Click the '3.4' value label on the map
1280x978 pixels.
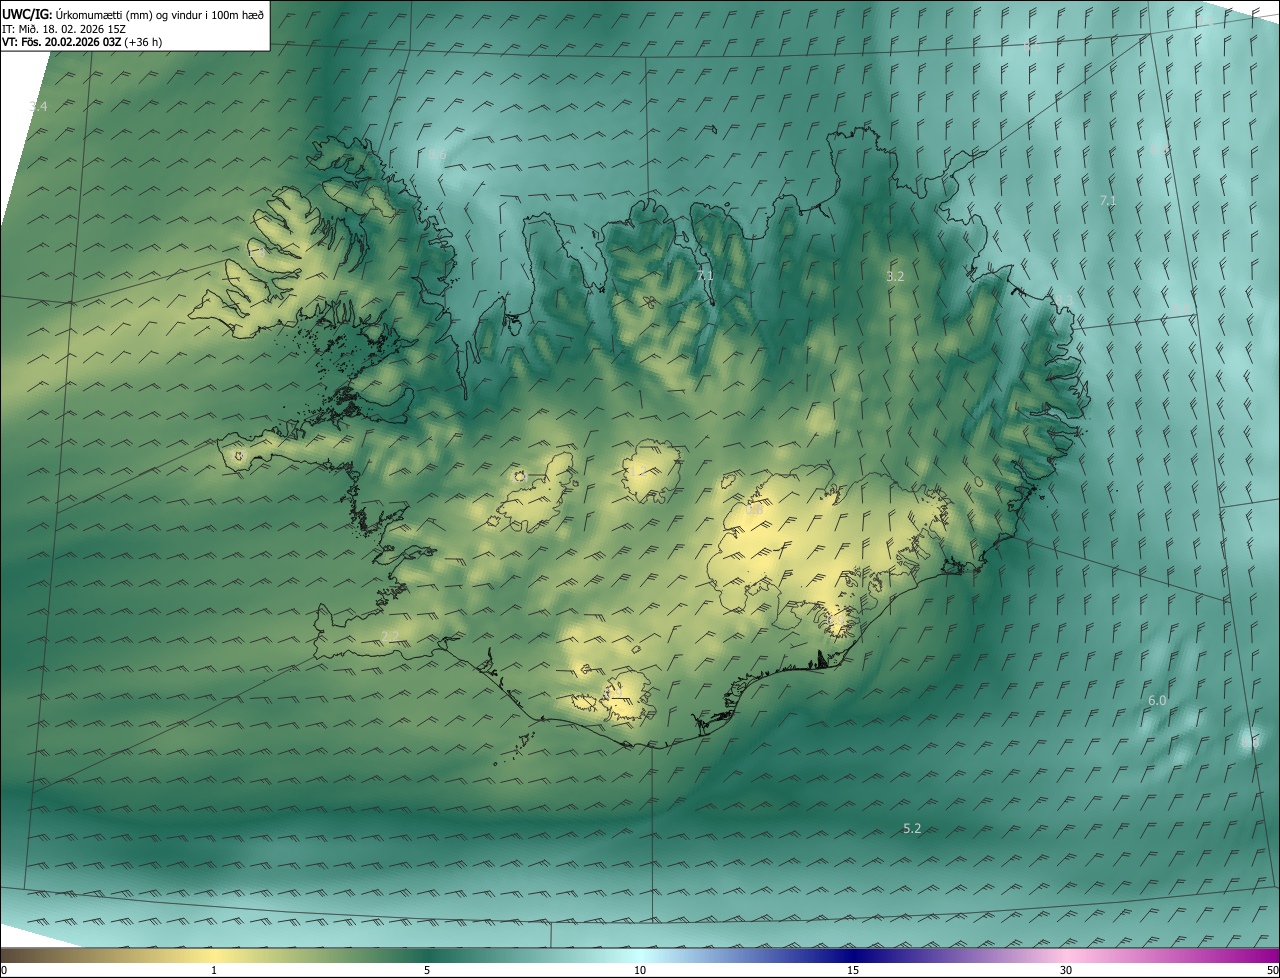38,106
